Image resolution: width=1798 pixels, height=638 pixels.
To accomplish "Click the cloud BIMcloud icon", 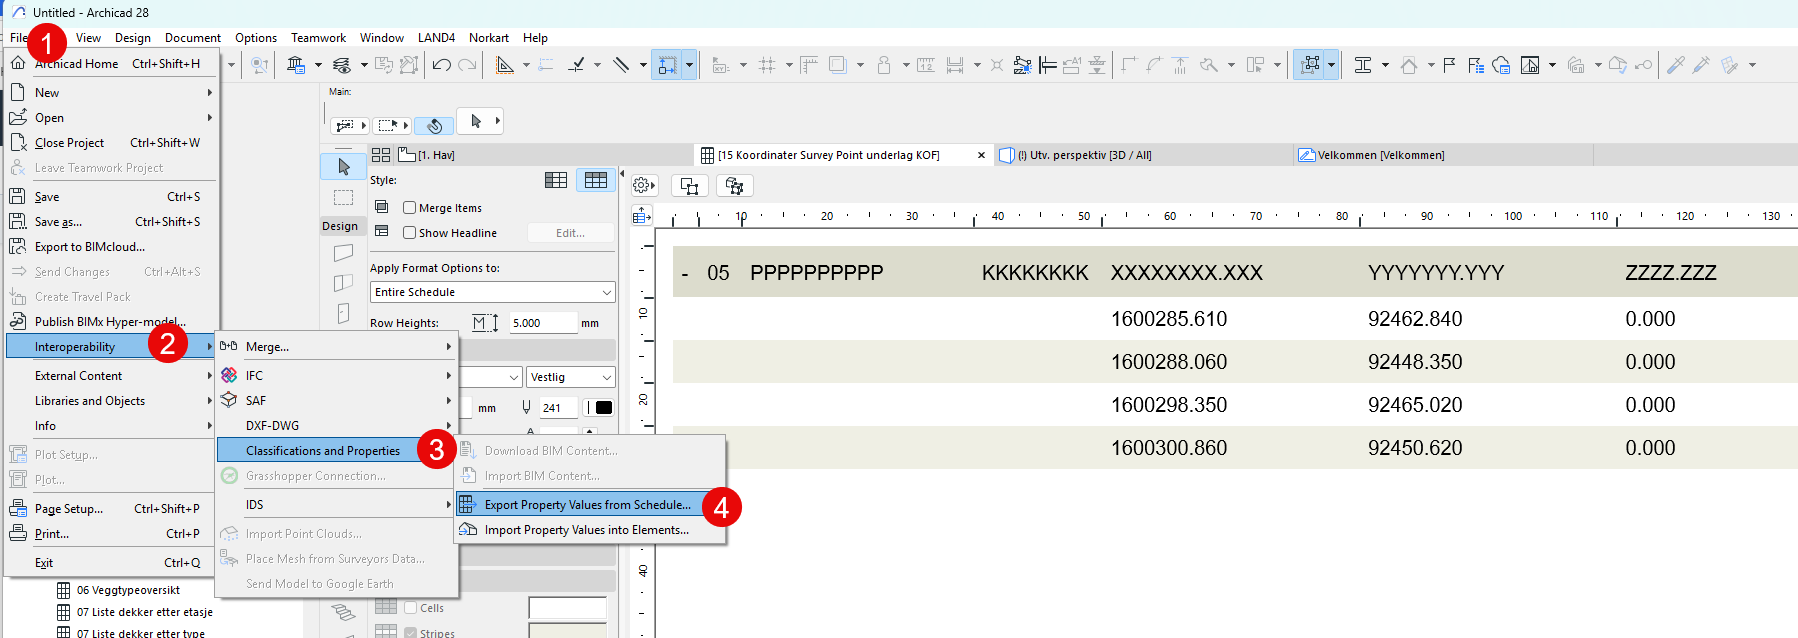I will point(1501,65).
